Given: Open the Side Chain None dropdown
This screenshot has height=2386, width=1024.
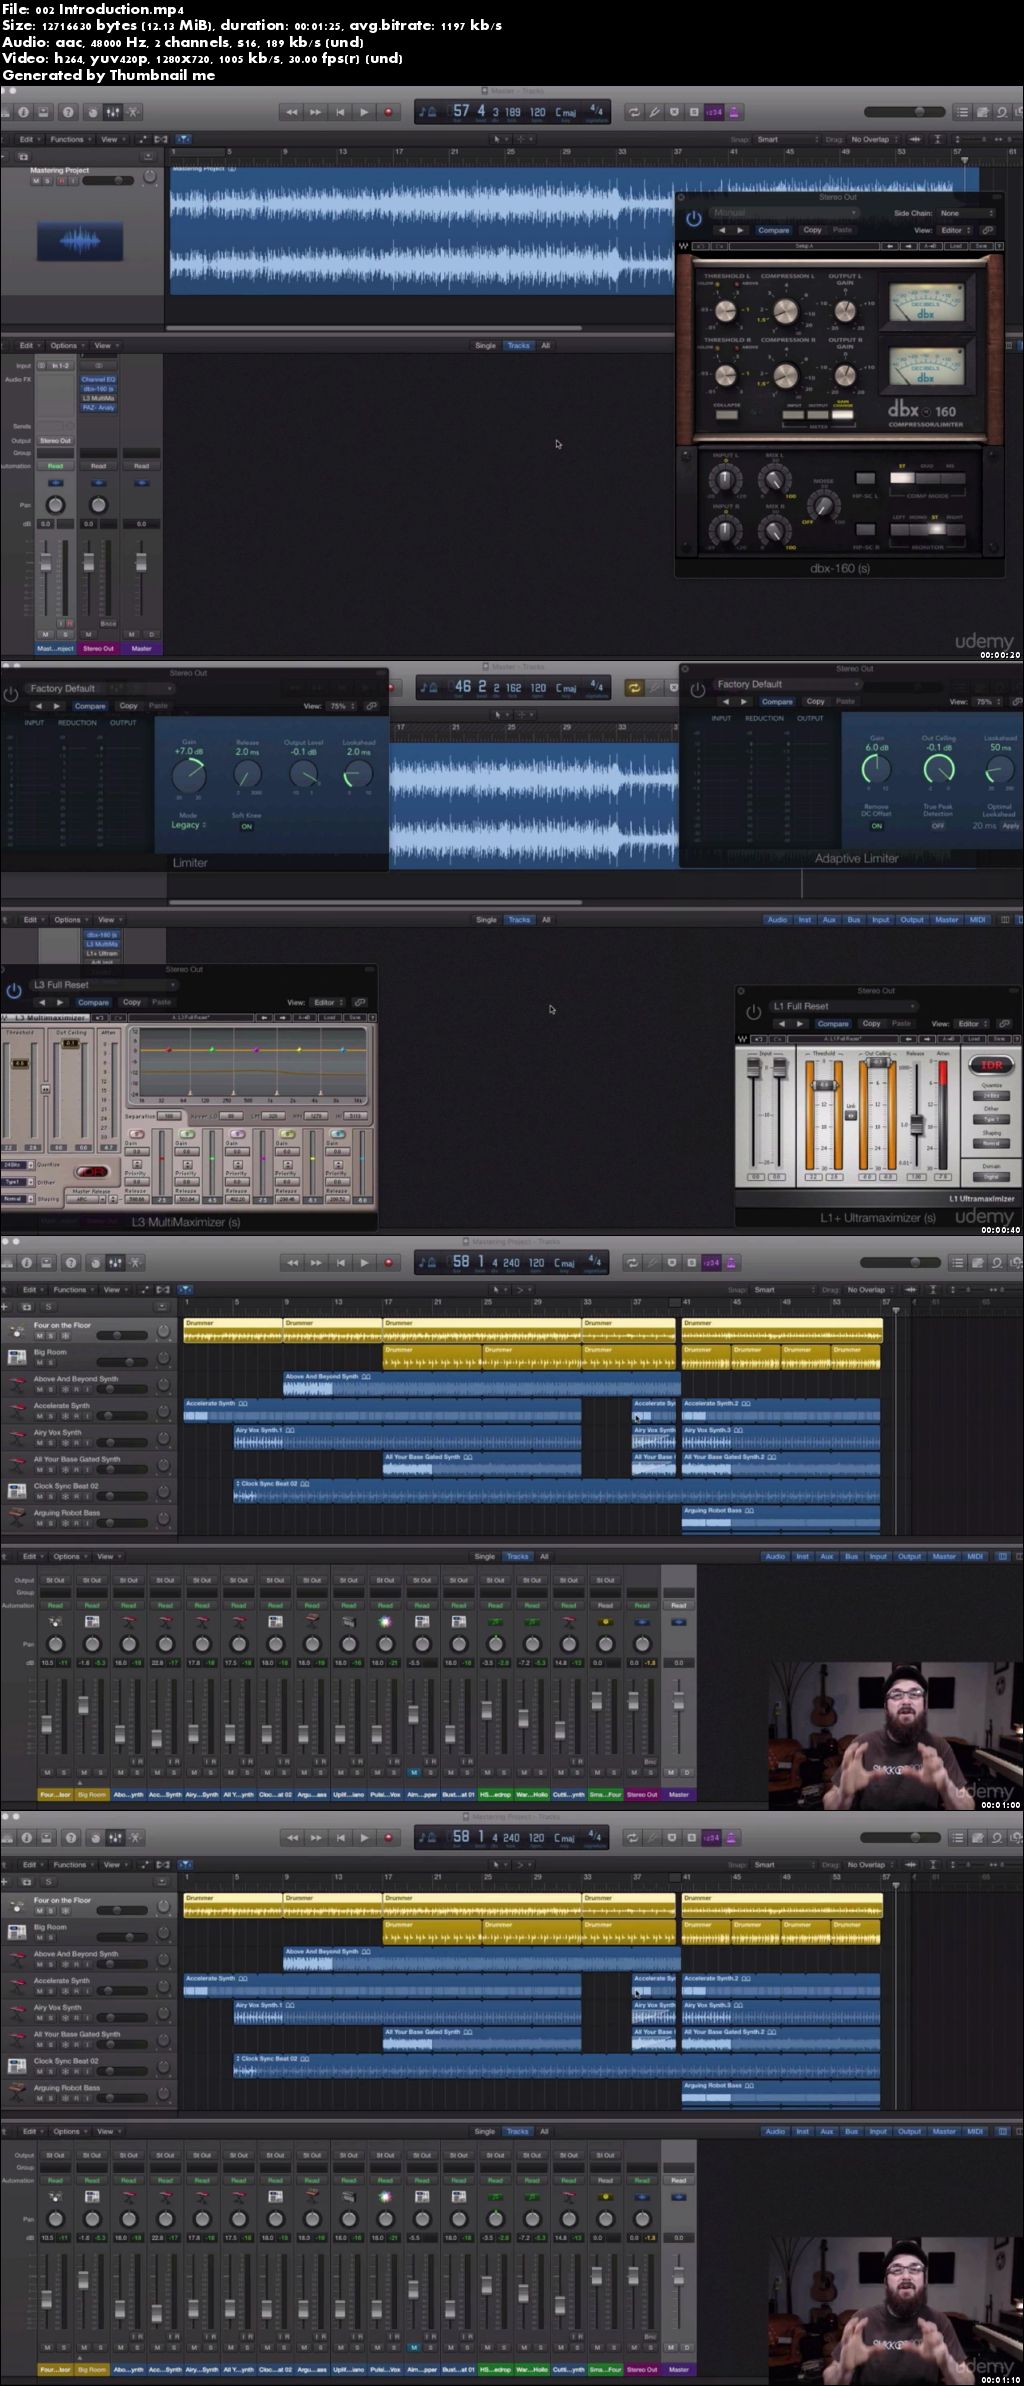Looking at the screenshot, I should [966, 213].
